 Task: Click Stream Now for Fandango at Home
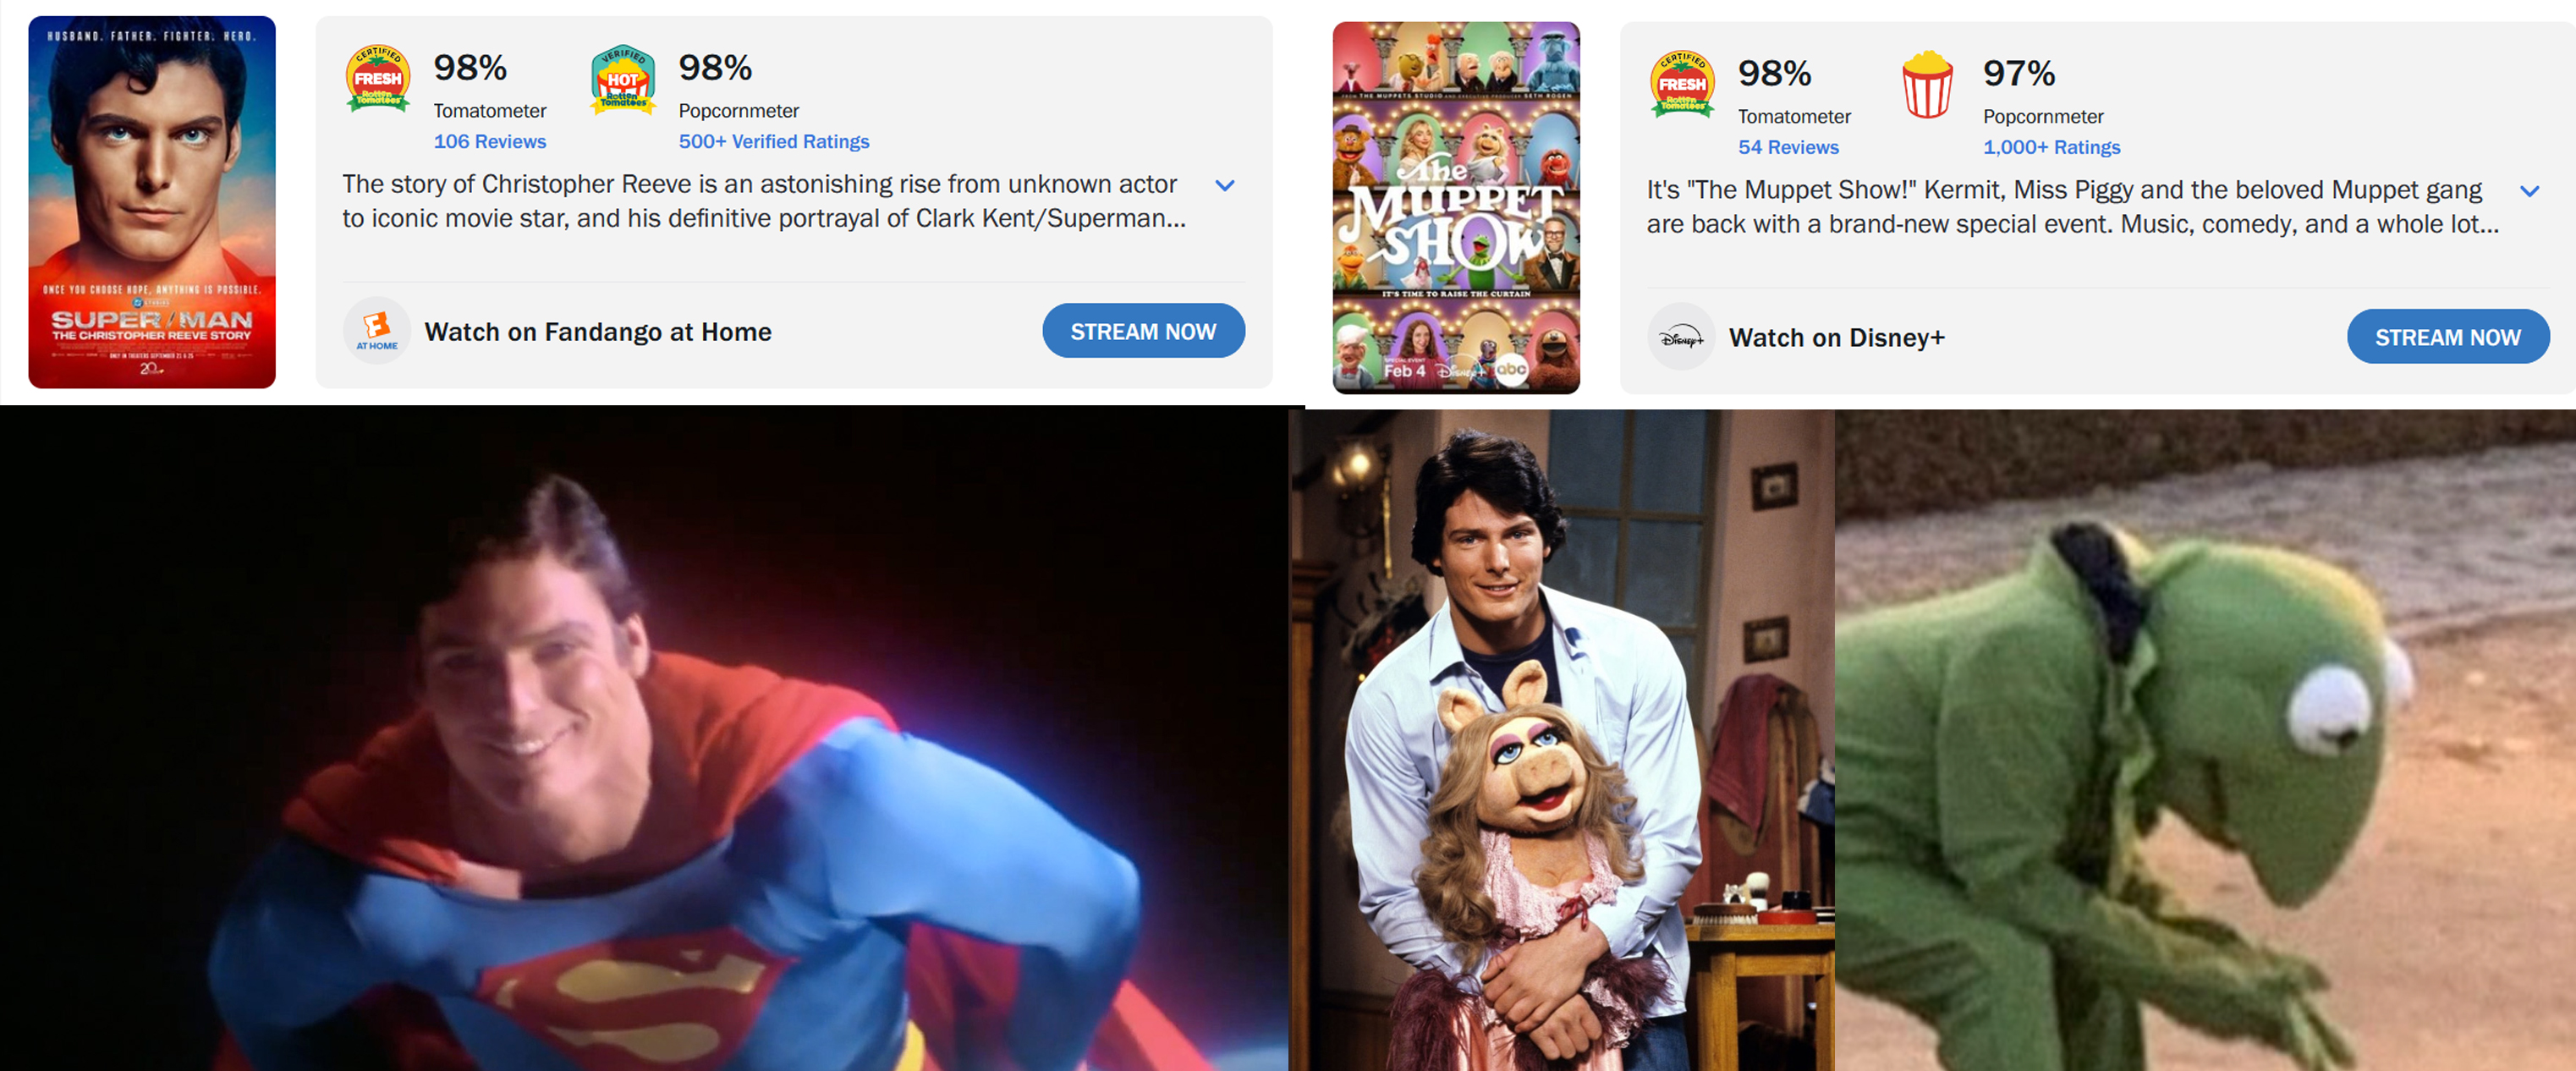tap(1143, 331)
